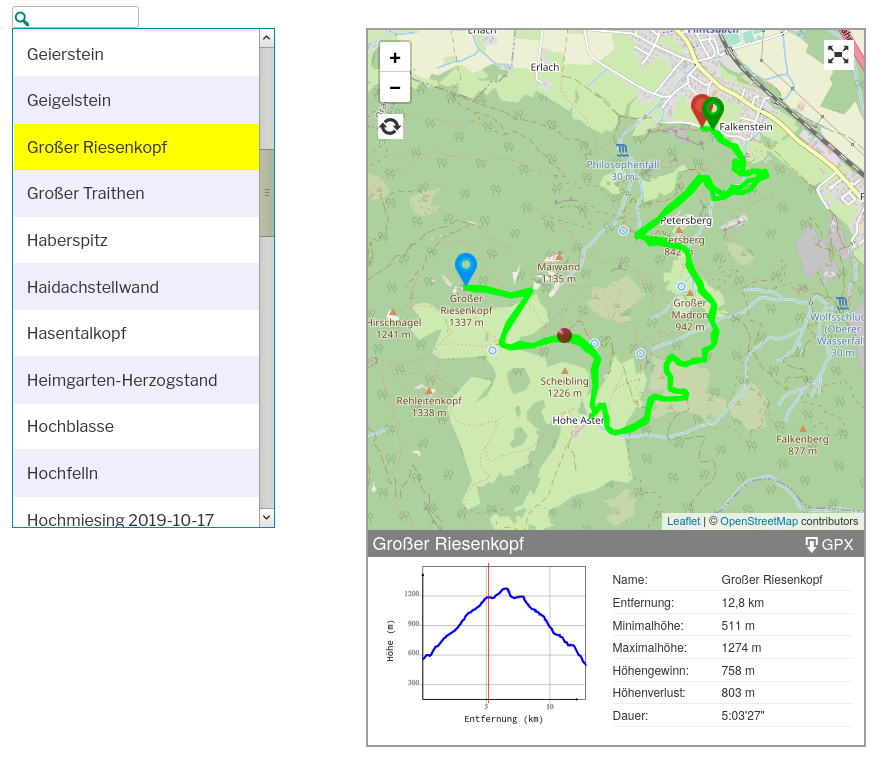Click the dark red position dot on track

564,335
